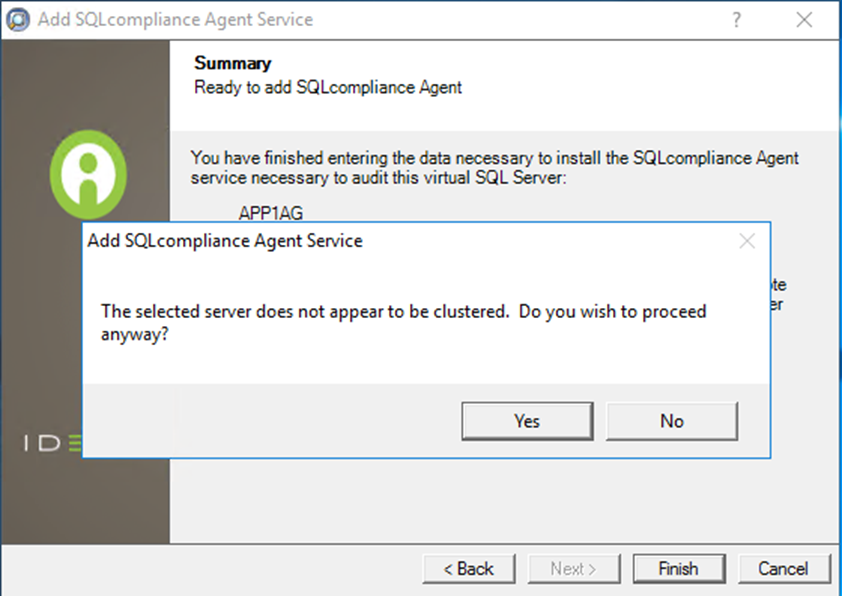Close the wizard window with the top X

pyautogui.click(x=804, y=20)
